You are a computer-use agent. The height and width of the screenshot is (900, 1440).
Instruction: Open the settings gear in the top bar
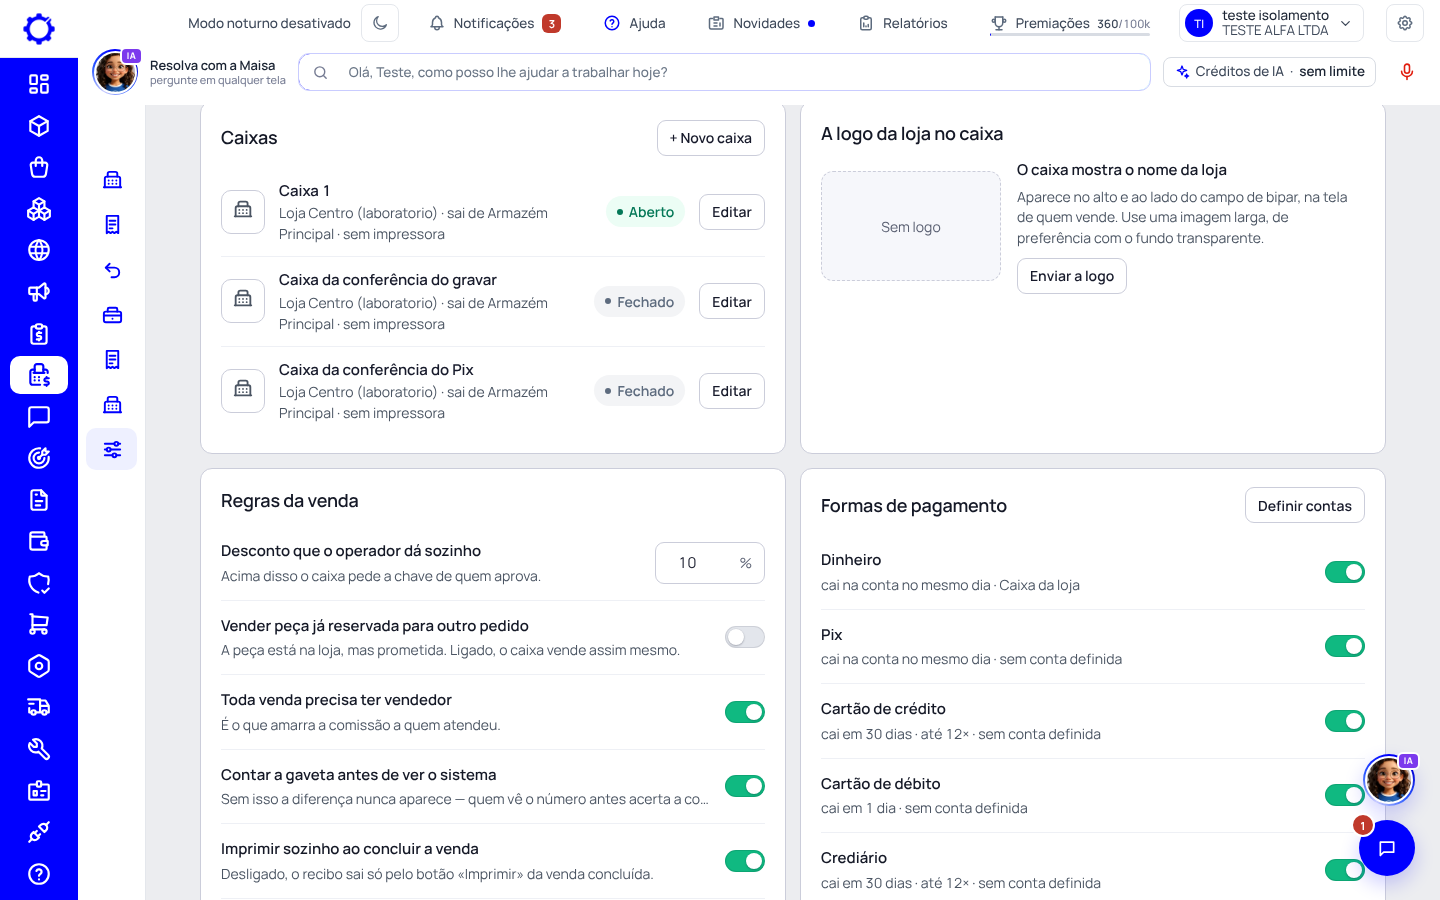[x=1405, y=23]
